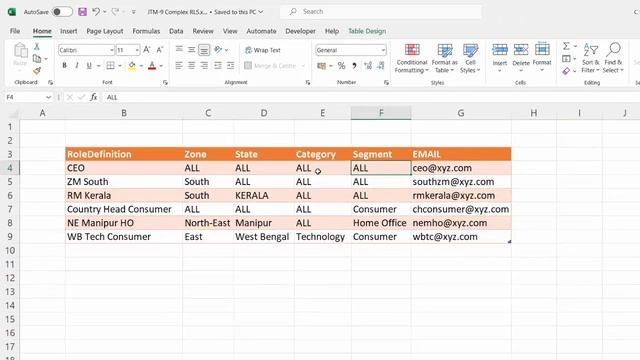Click the Accounting Number Format icon
Viewport: 640px width, 360px height.
point(322,65)
